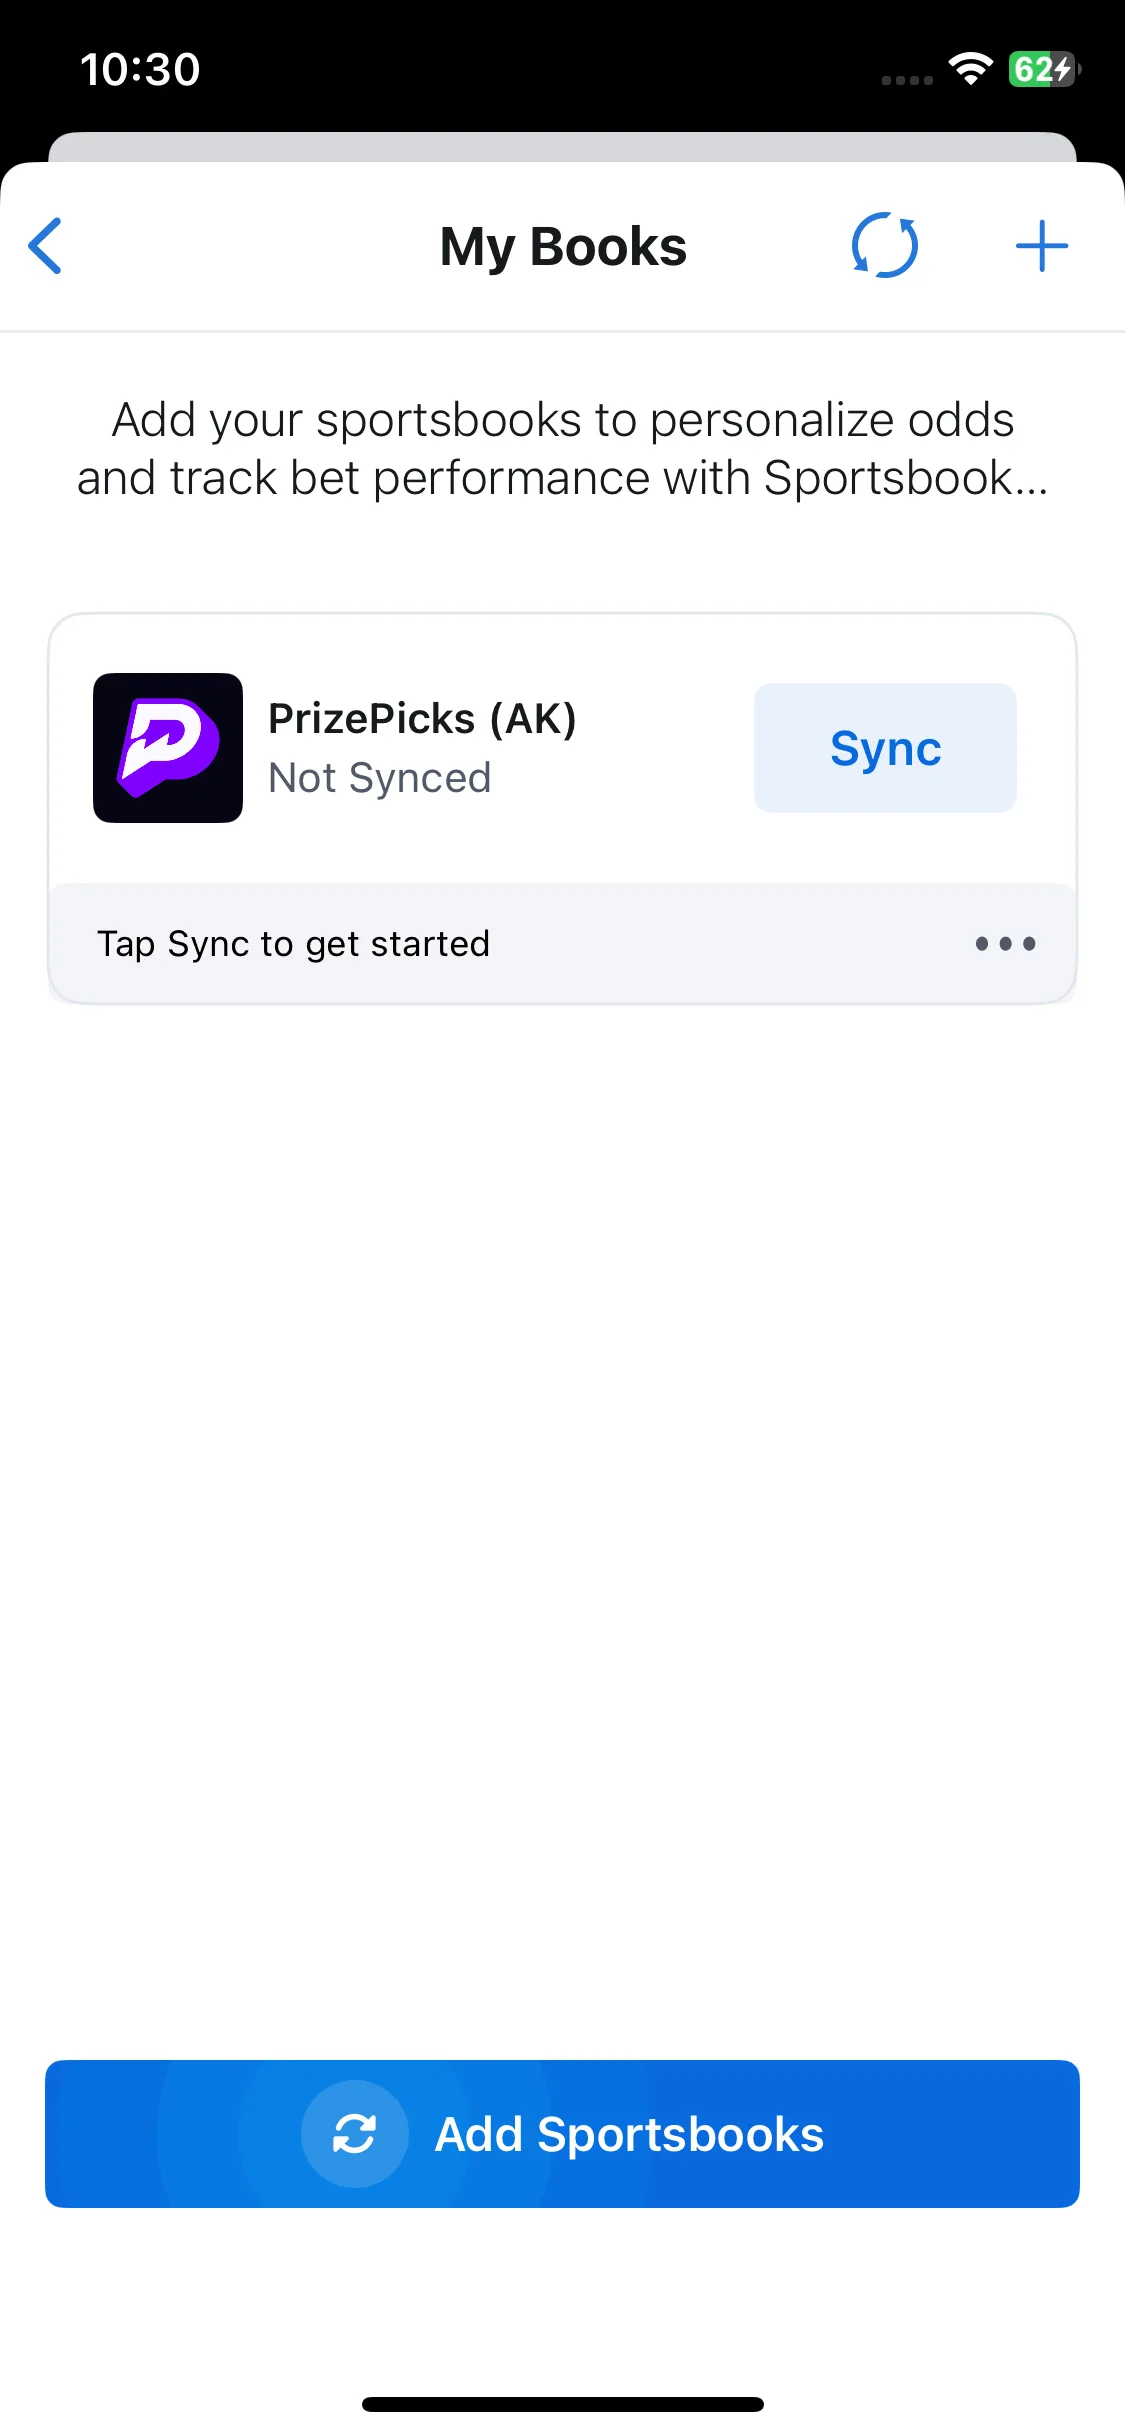Tap the plus icon to add book
Screen dimensions: 1125x2436
(x=1042, y=246)
